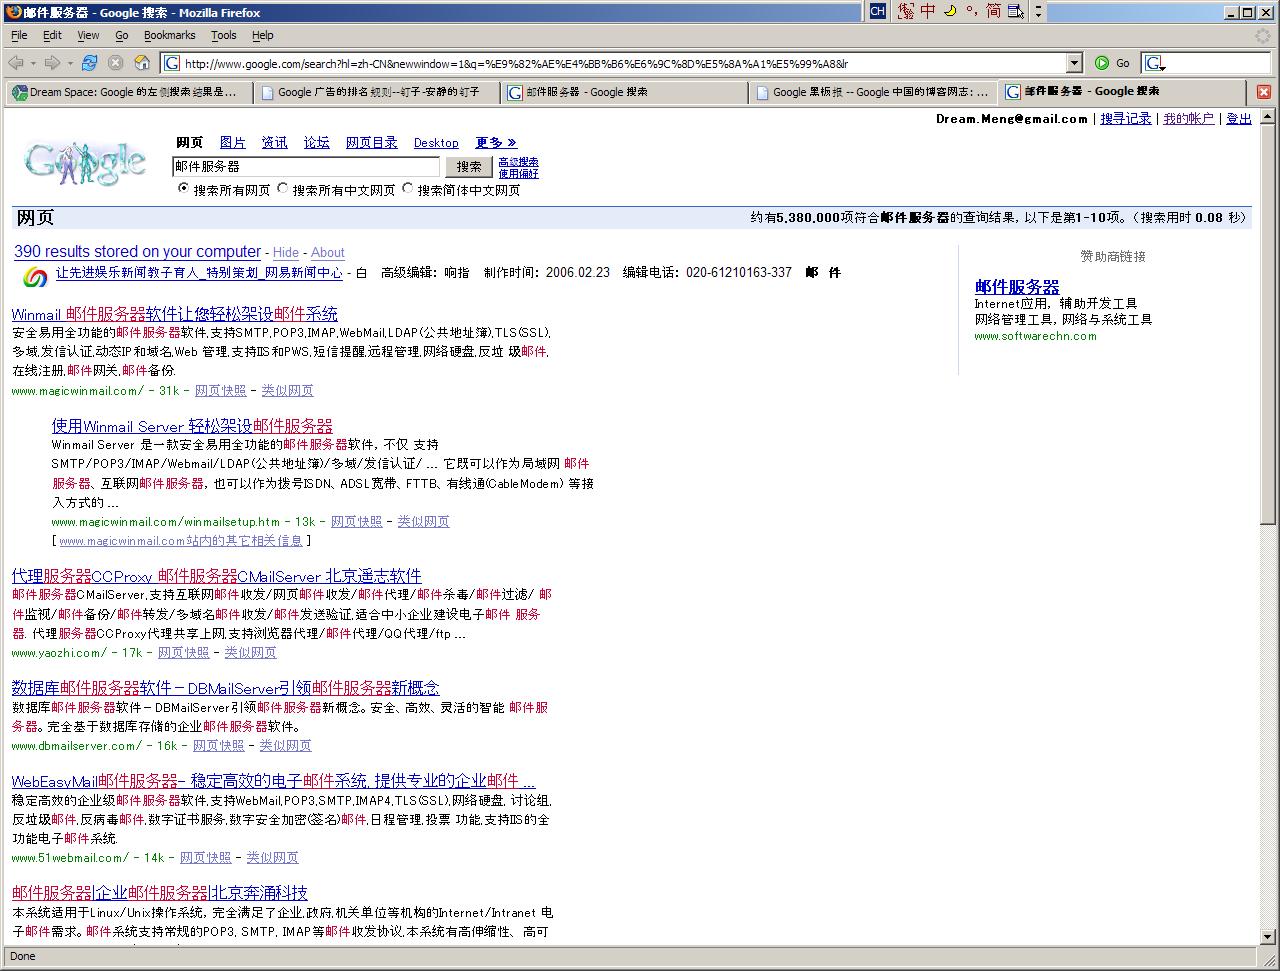
Task: Click the moon half-width toggle icon
Action: (950, 11)
